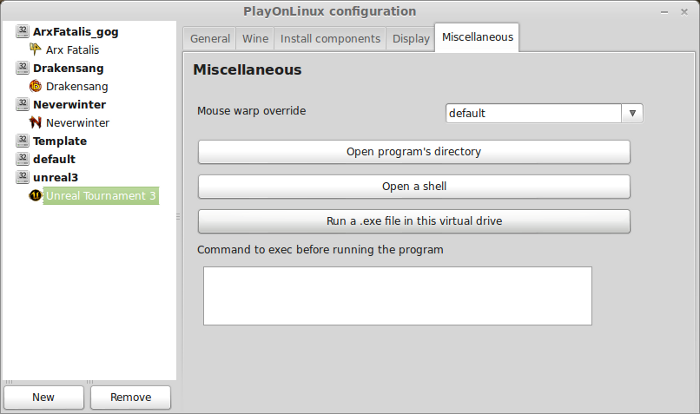
Task: Click the New button
Action: click(x=43, y=397)
